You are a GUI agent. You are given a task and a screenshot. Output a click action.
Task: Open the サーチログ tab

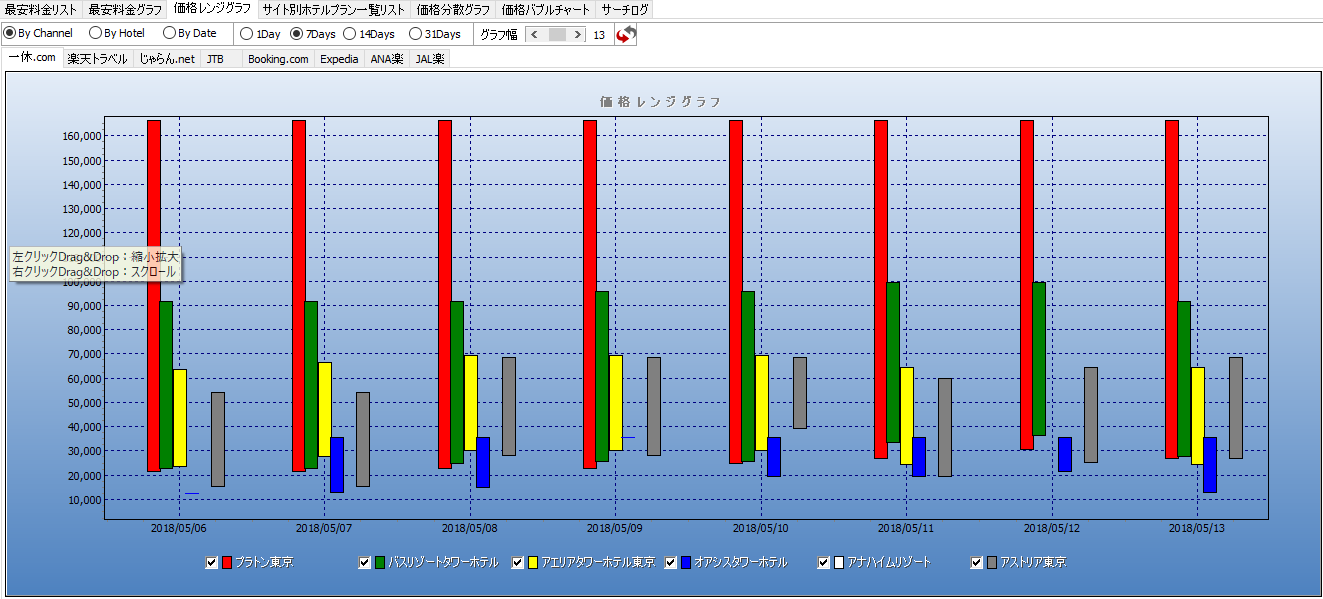[625, 10]
